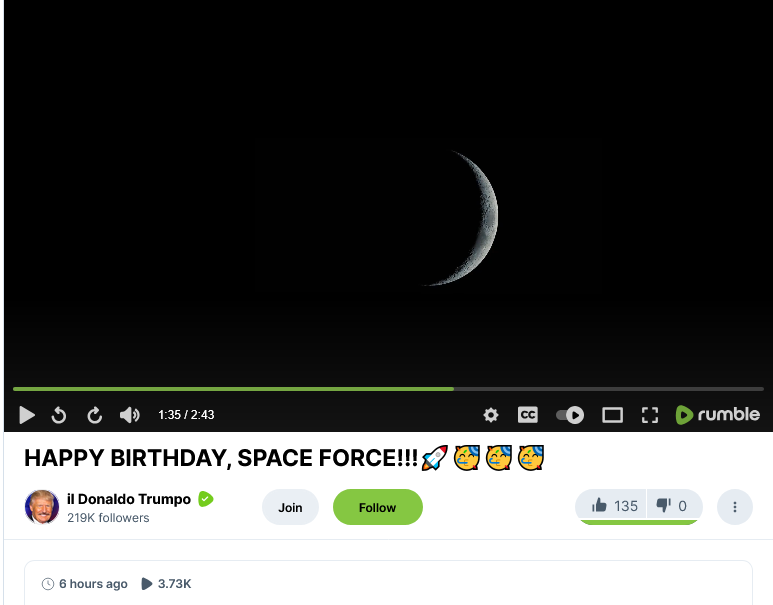Play the video
Image resolution: width=773 pixels, height=605 pixels.
point(27,415)
